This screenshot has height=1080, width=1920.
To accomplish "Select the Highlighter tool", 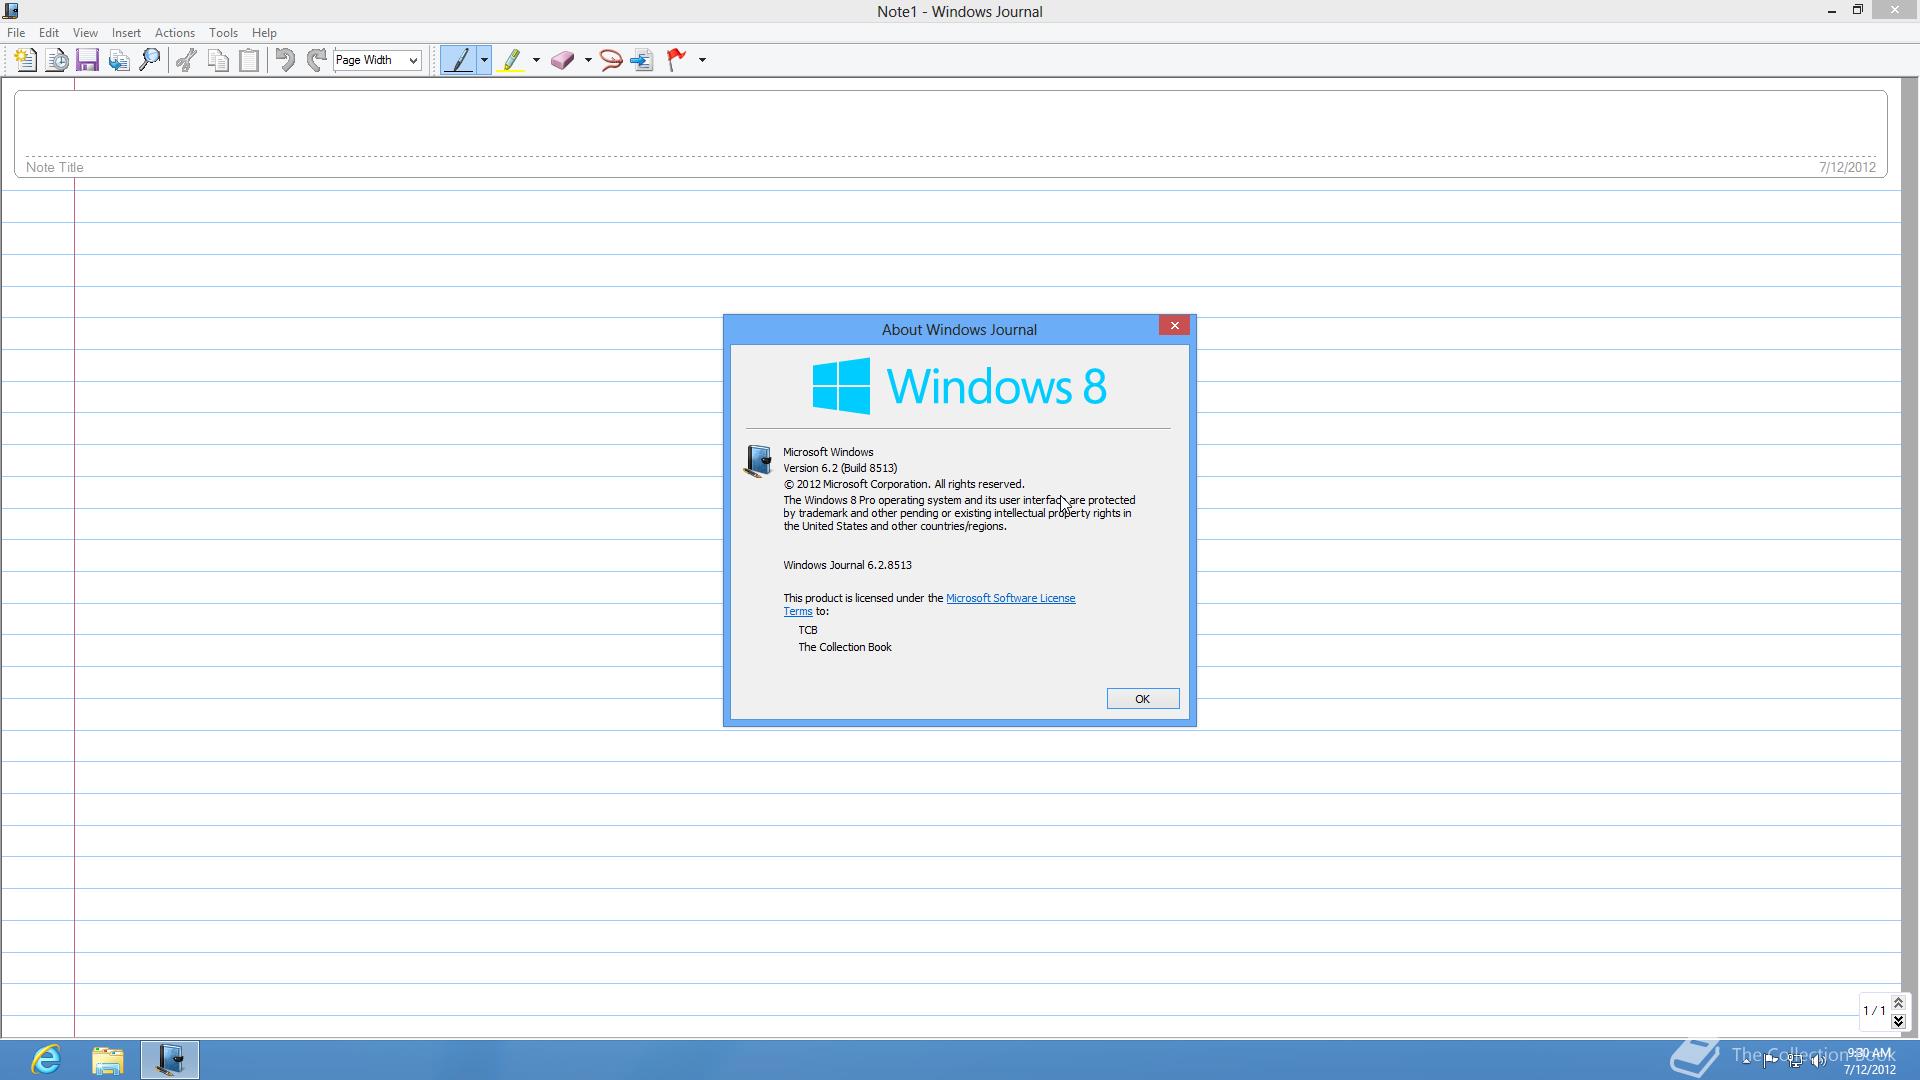I will click(x=511, y=60).
